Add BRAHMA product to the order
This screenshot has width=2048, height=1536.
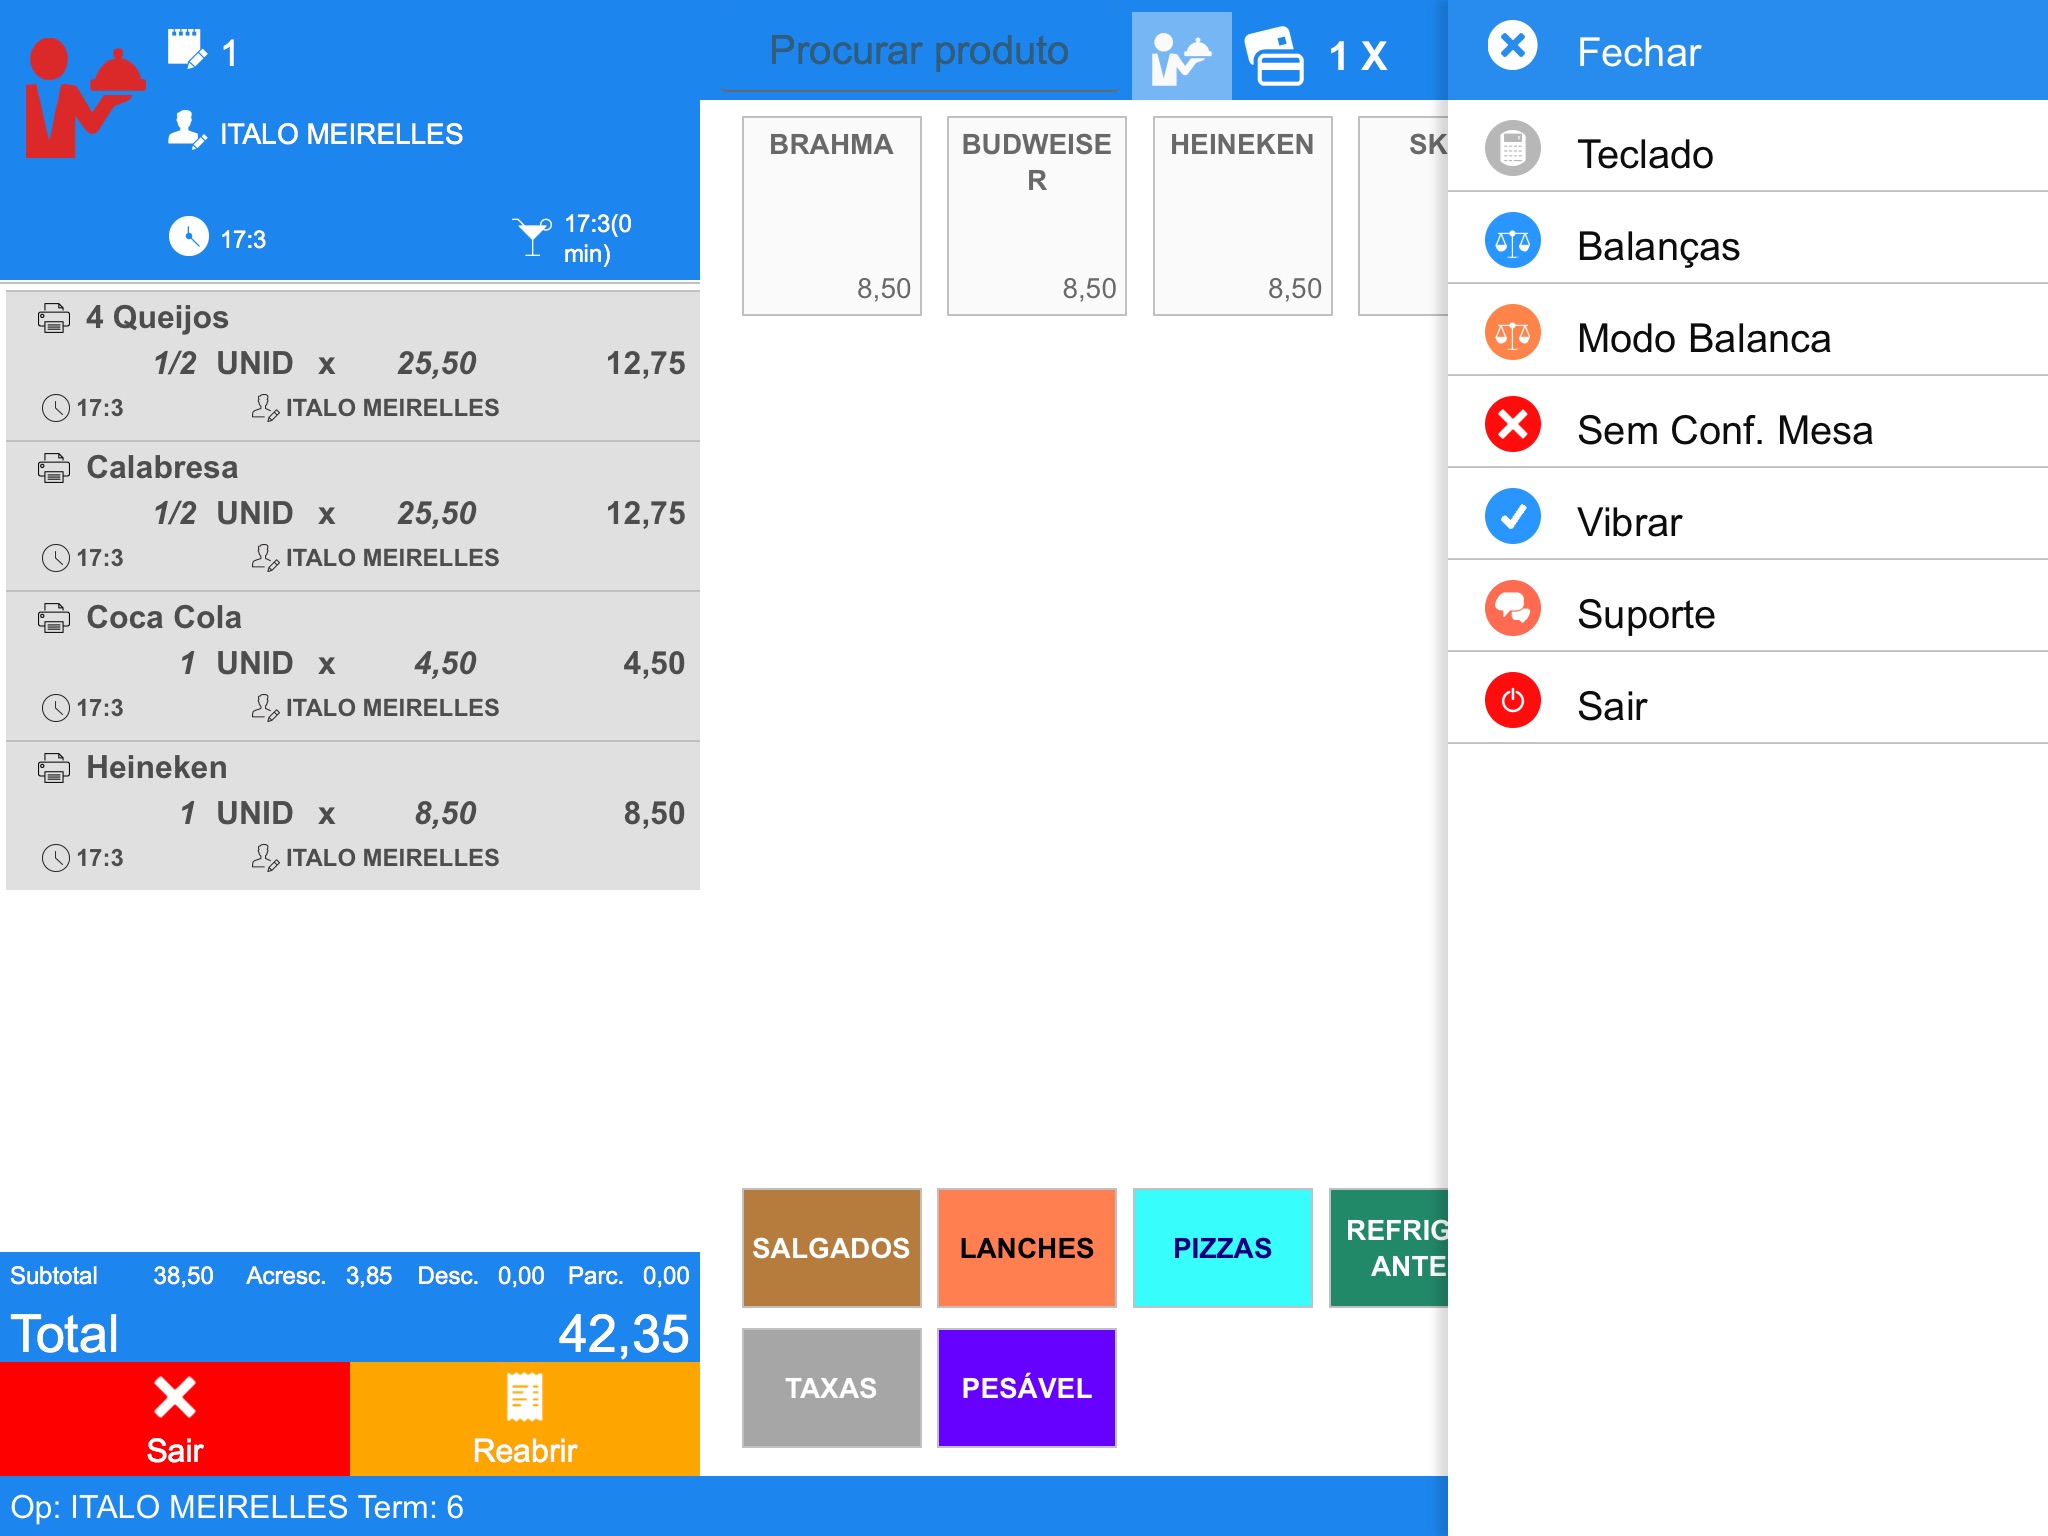(832, 216)
